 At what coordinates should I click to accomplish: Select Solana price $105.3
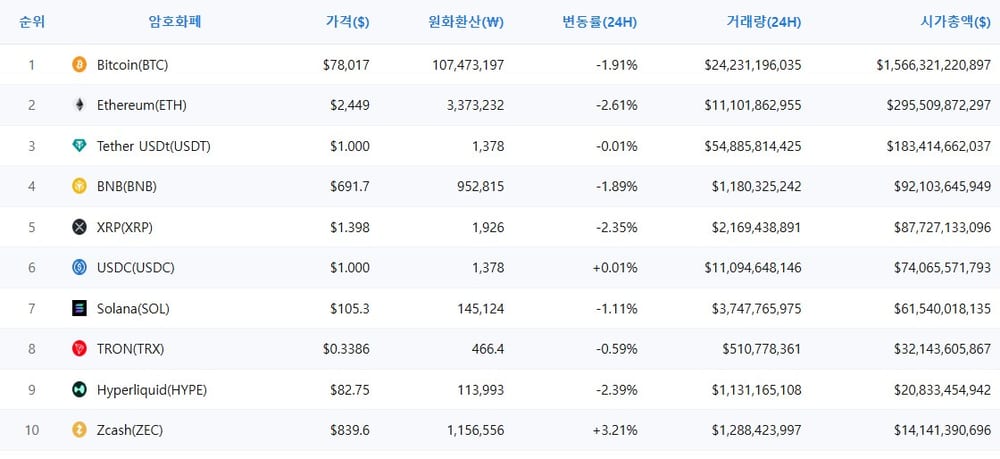349,309
